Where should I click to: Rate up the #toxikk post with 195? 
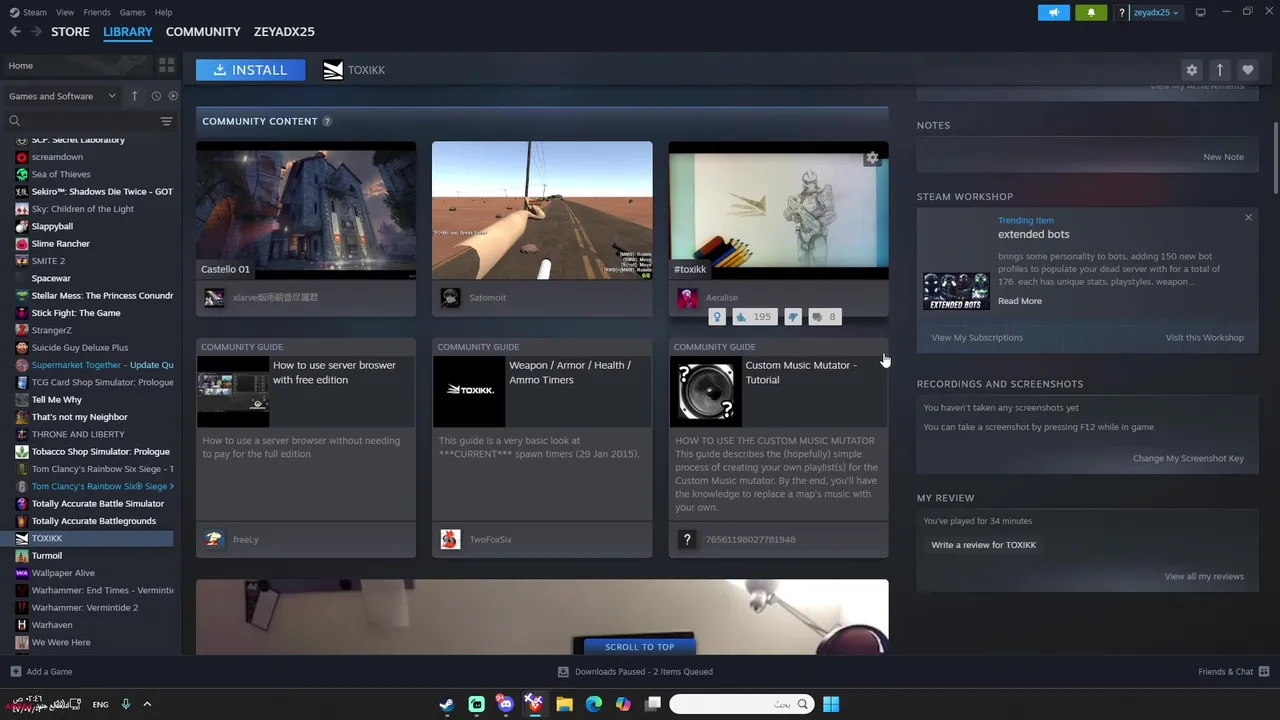click(x=754, y=317)
